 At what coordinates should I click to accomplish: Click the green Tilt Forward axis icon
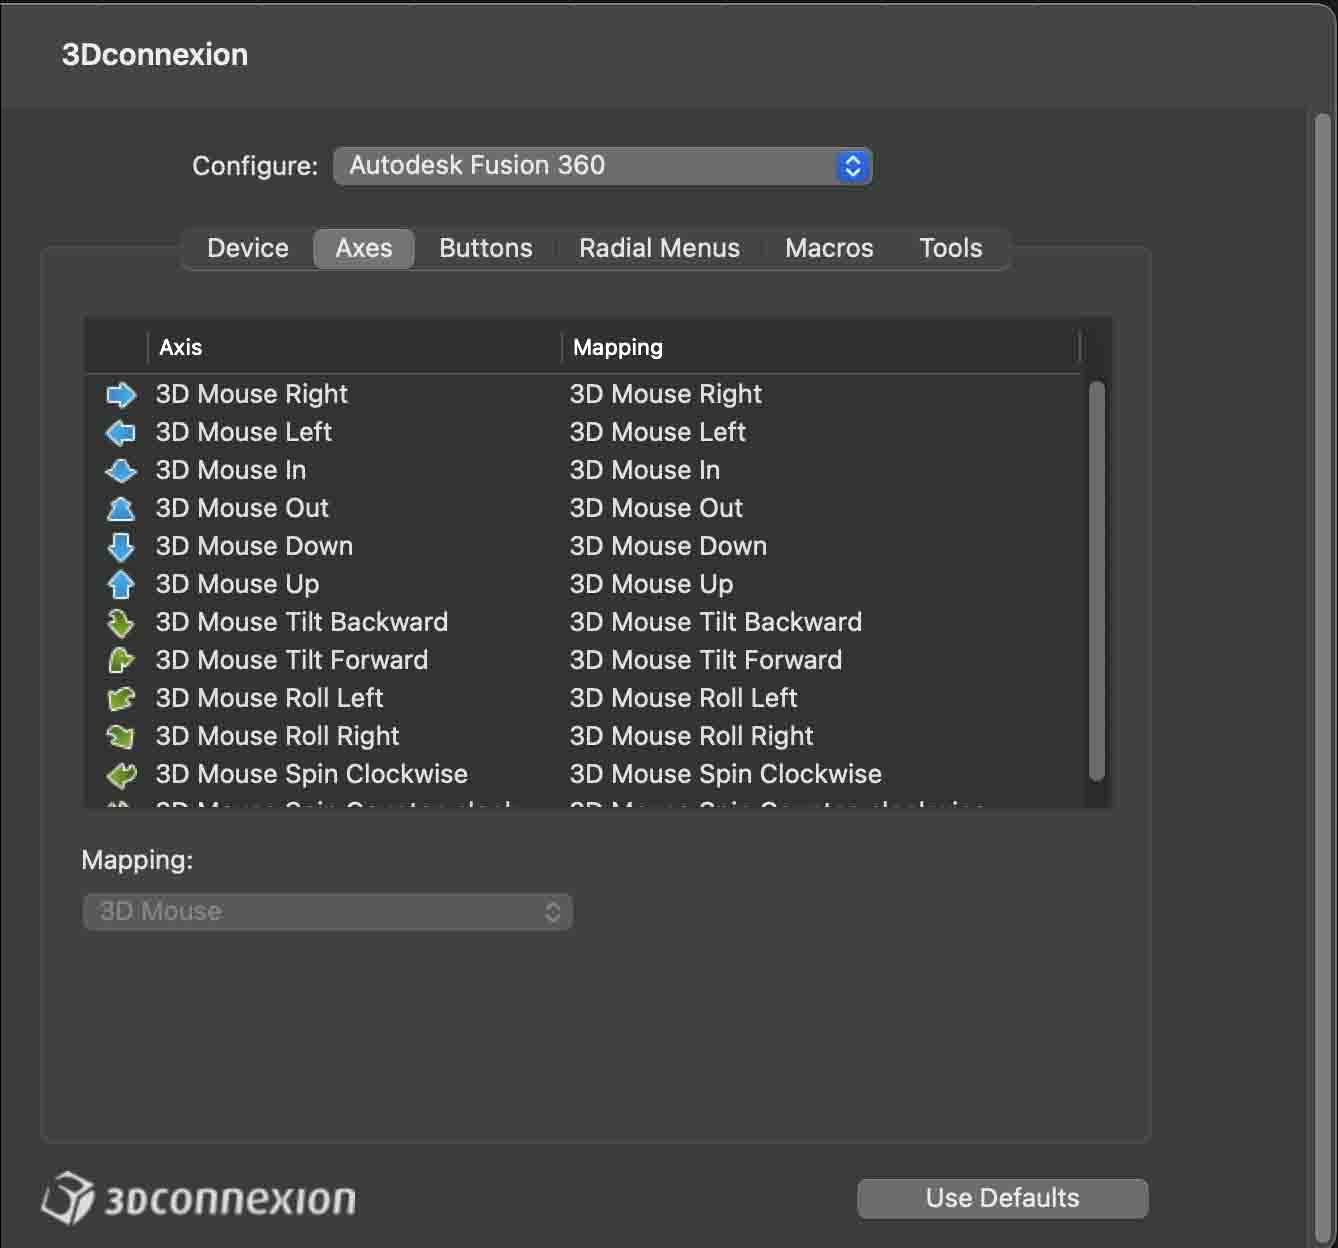pos(121,661)
